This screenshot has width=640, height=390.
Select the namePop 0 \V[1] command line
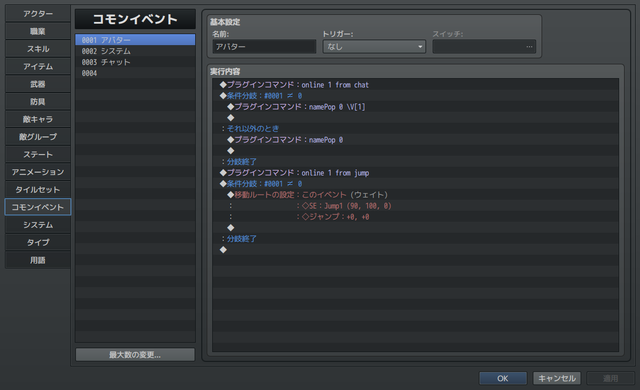pyautogui.click(x=416, y=107)
